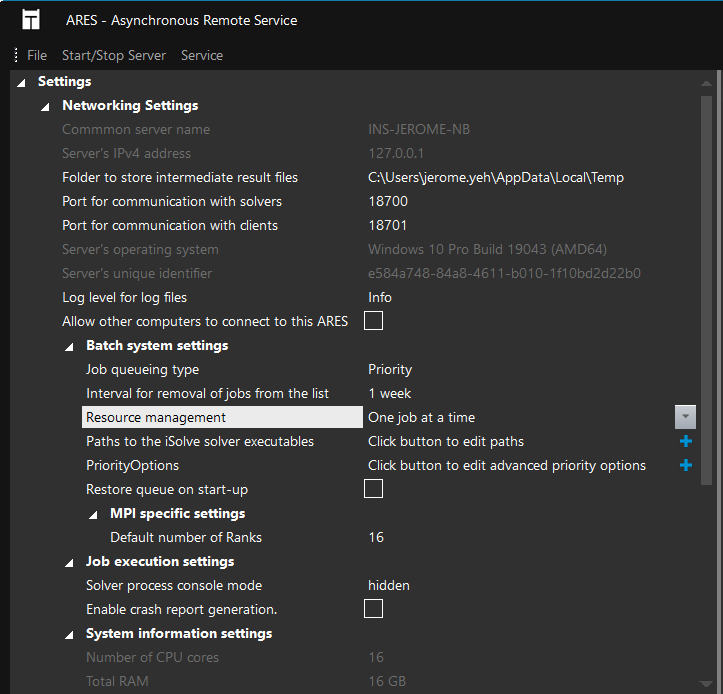This screenshot has width=723, height=694.
Task: Toggle Restore queue on start-up checkbox
Action: 373,489
